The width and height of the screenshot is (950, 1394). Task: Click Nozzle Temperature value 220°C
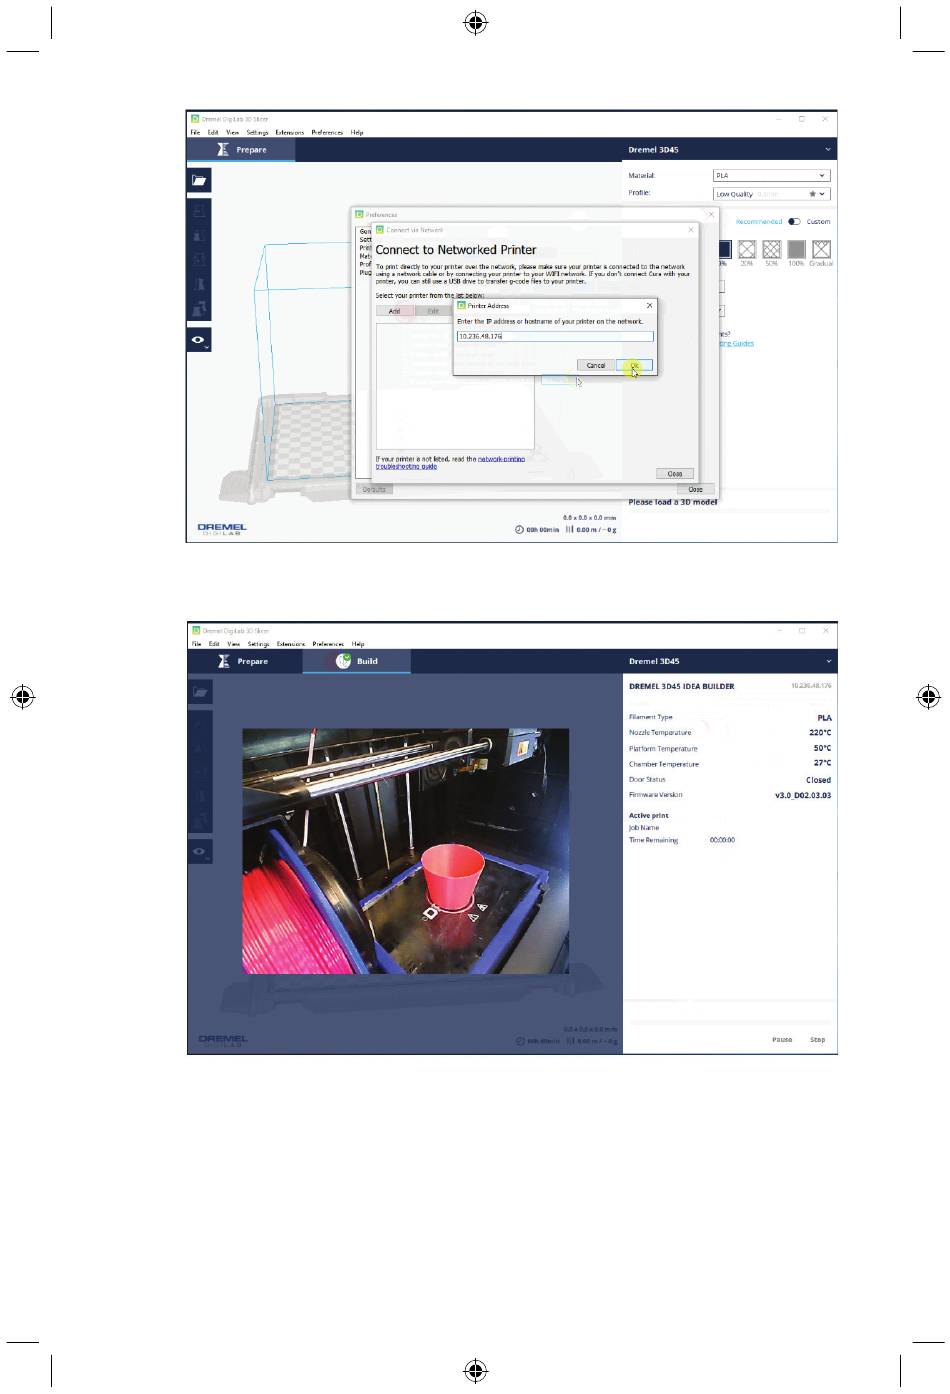[x=820, y=732]
